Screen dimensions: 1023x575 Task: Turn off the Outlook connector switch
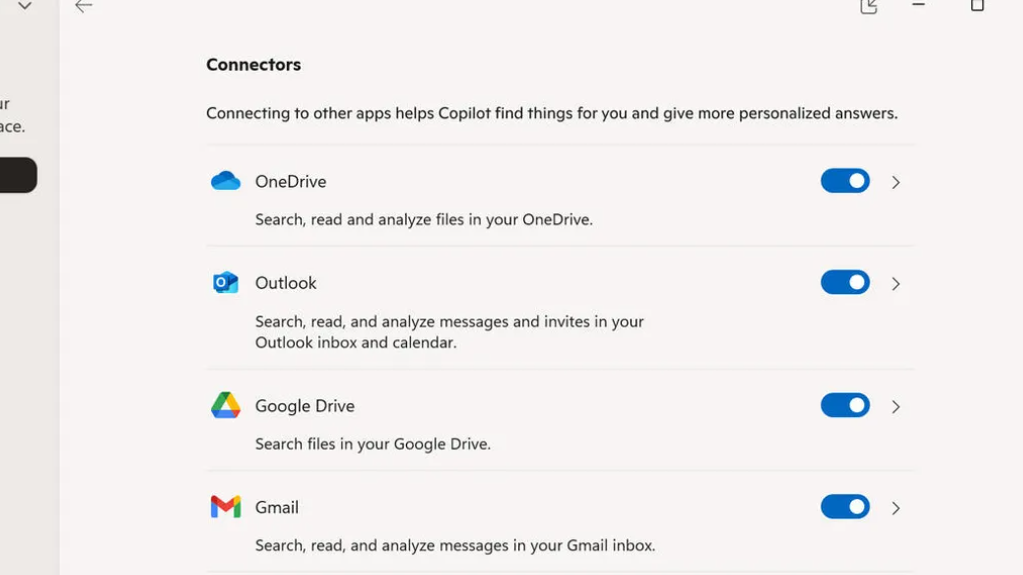pos(845,283)
